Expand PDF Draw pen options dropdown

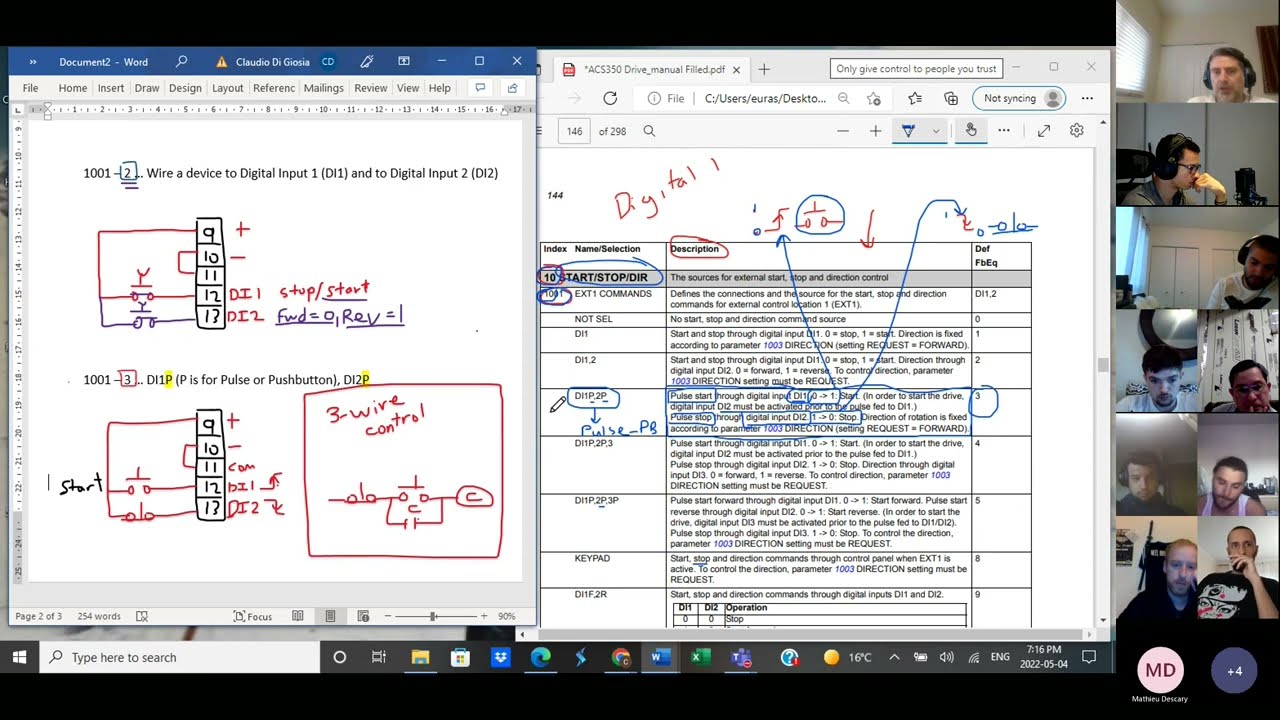pos(936,131)
